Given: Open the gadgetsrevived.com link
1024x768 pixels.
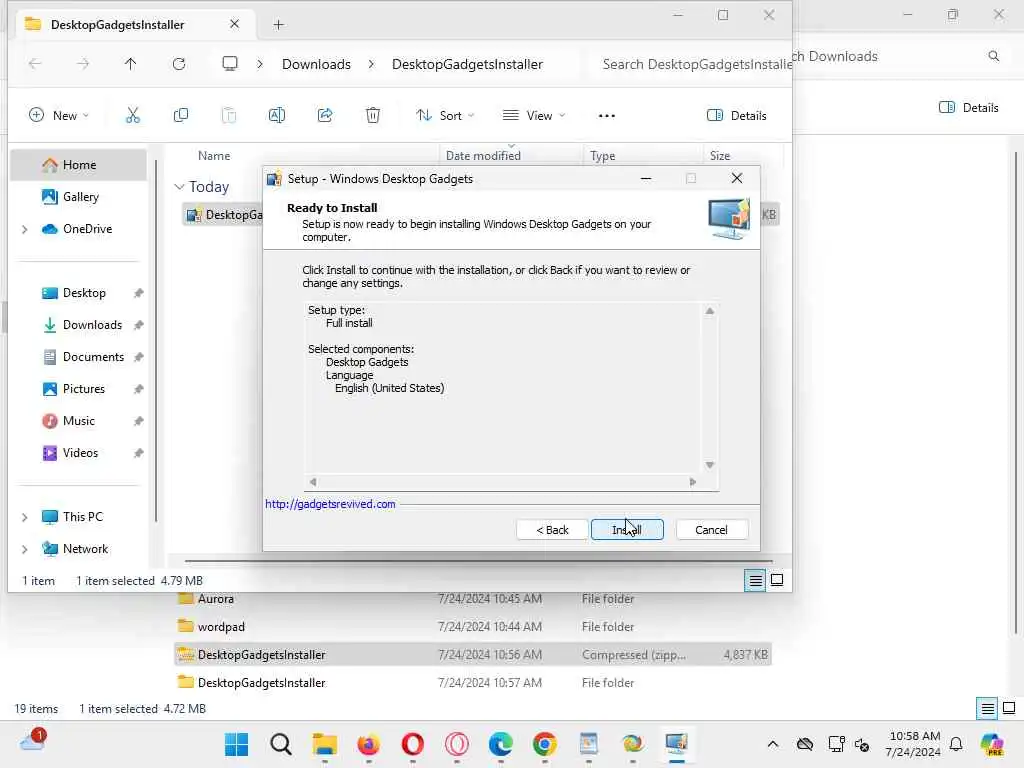Looking at the screenshot, I should click(330, 504).
